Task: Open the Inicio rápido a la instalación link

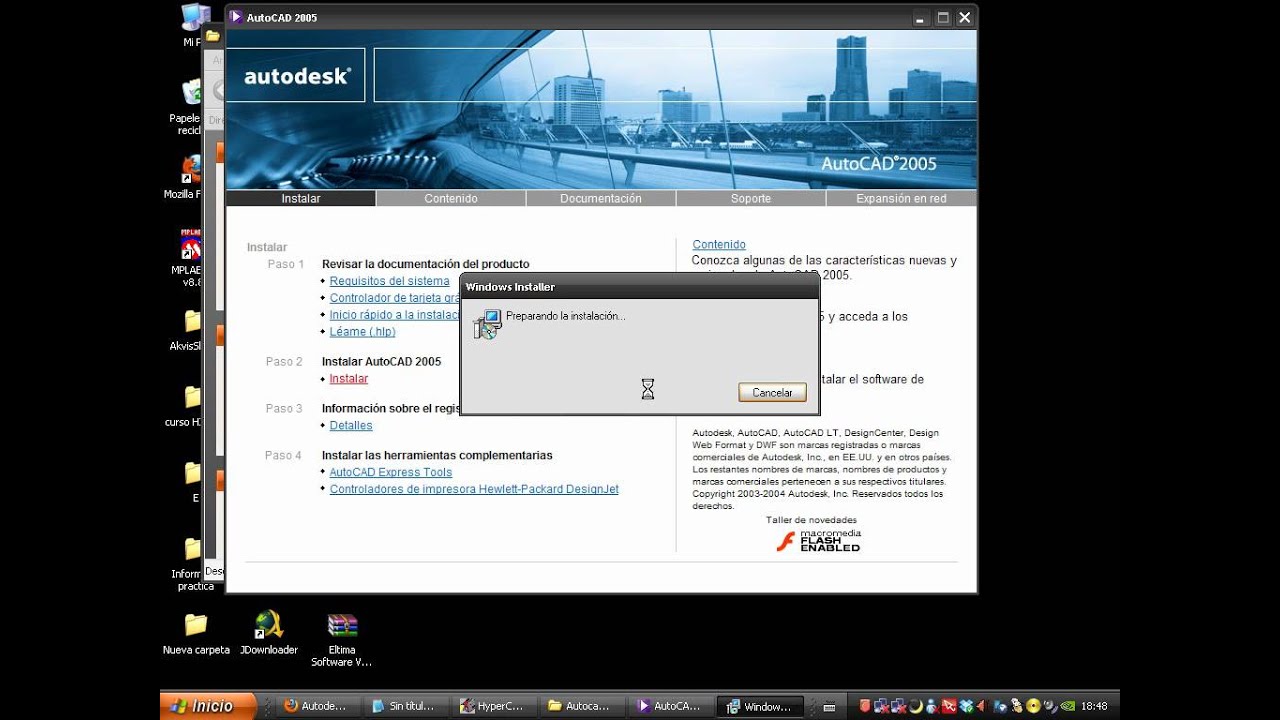Action: click(395, 315)
